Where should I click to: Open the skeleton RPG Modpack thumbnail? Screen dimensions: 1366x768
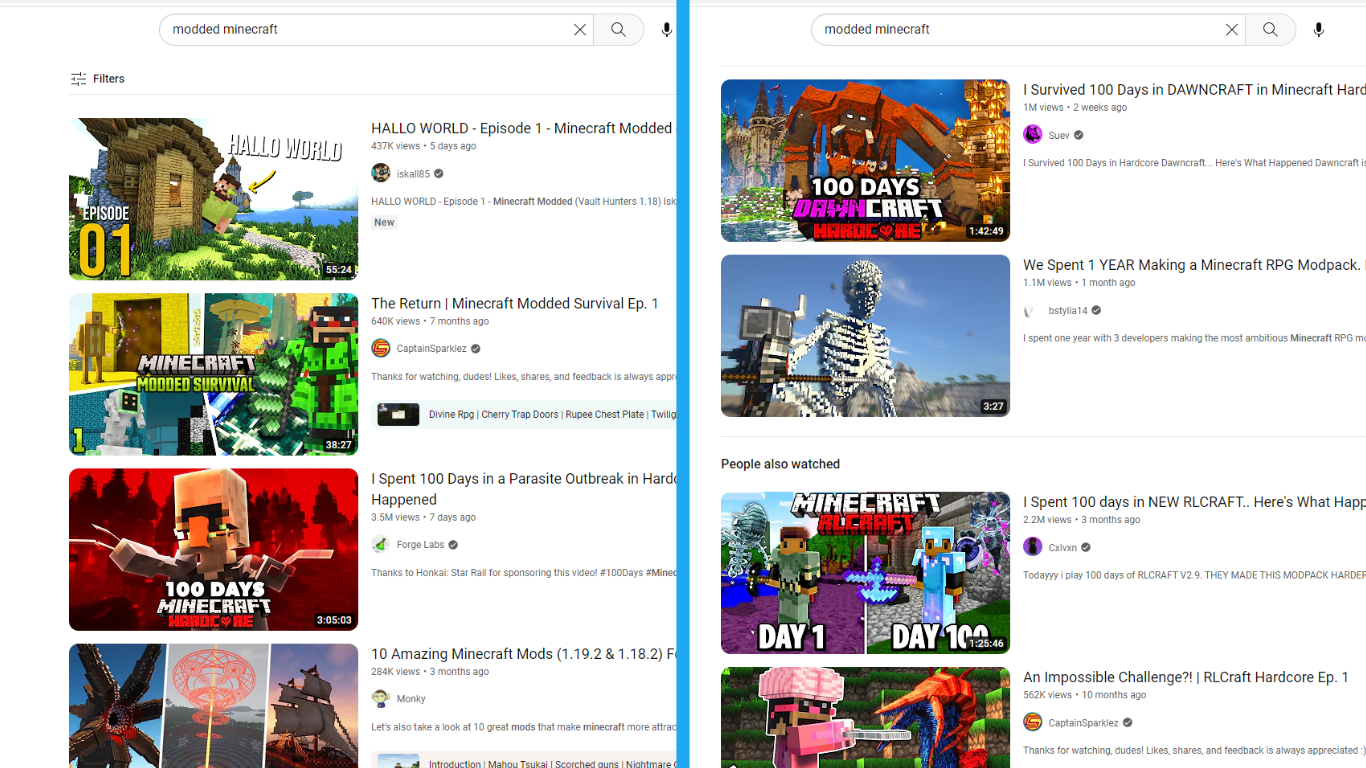coord(865,335)
